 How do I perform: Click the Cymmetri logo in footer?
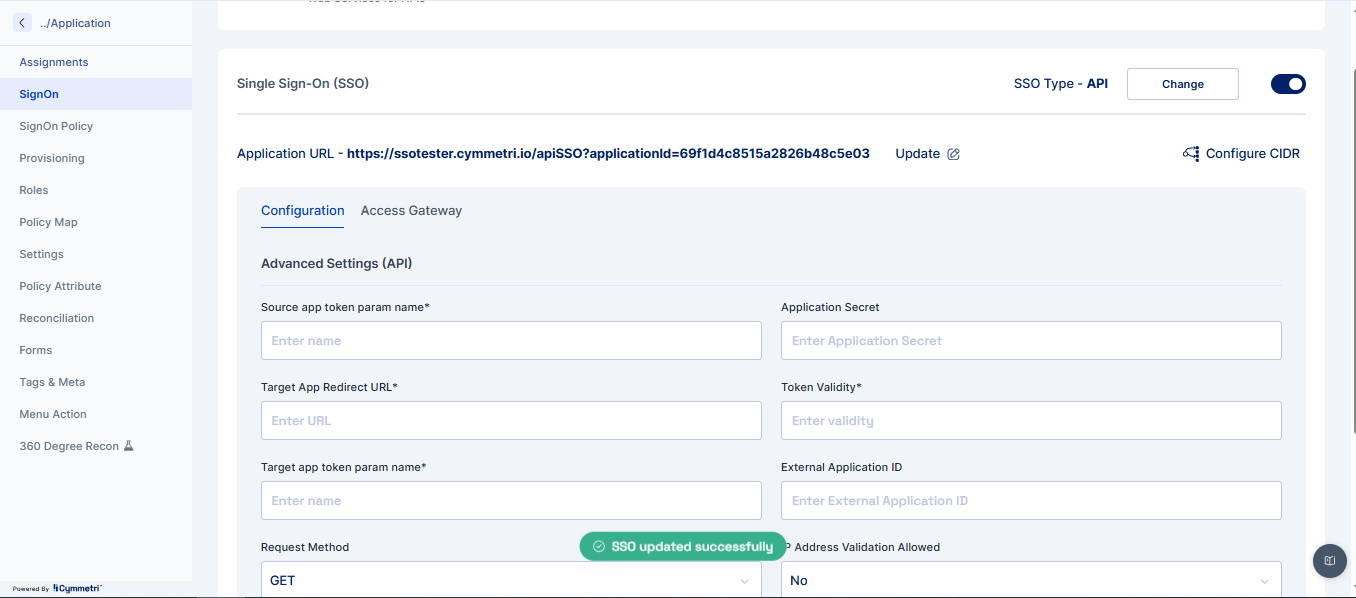[x=77, y=588]
